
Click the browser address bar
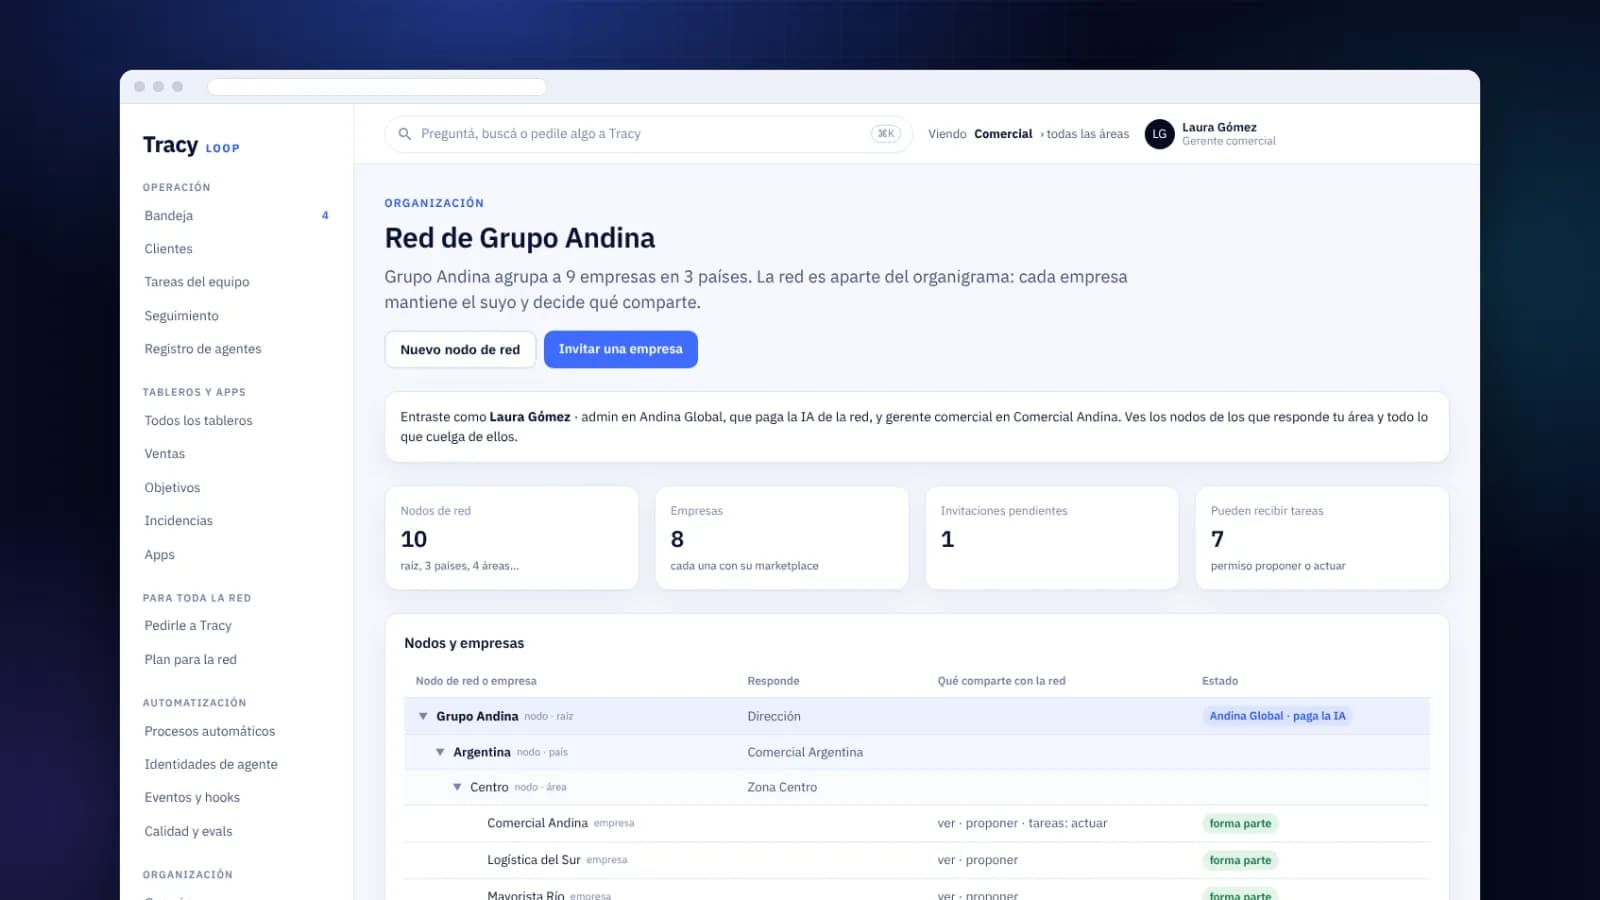[377, 87]
